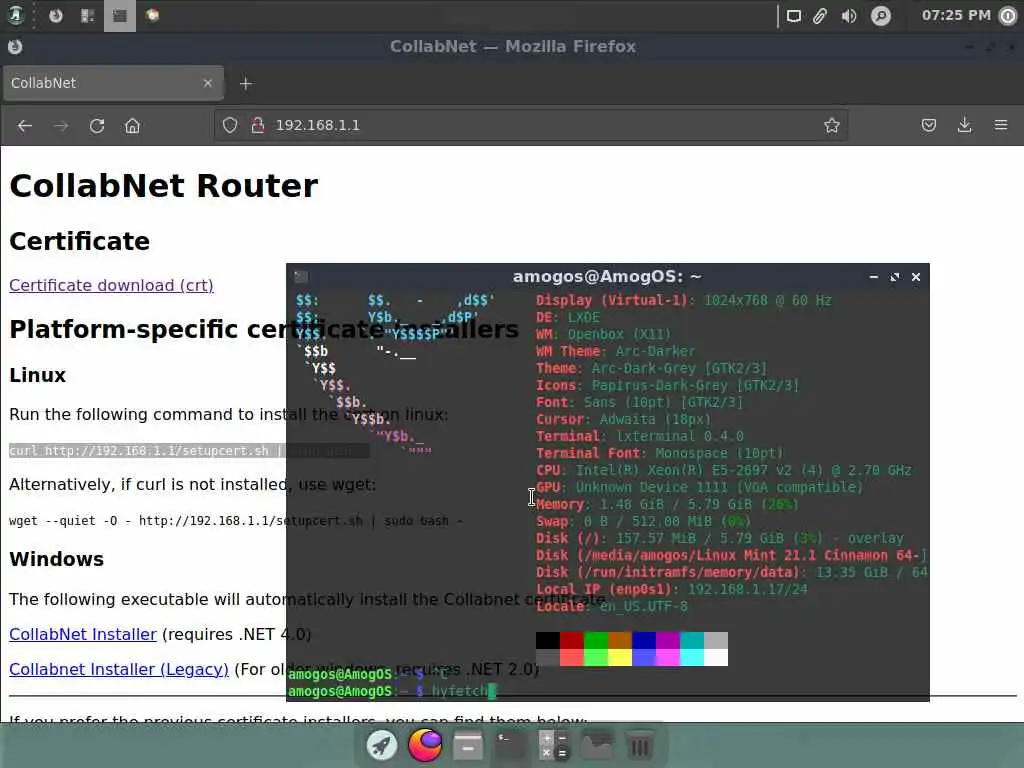1024x768 pixels.
Task: Go back in Firefox history
Action: pyautogui.click(x=25, y=125)
